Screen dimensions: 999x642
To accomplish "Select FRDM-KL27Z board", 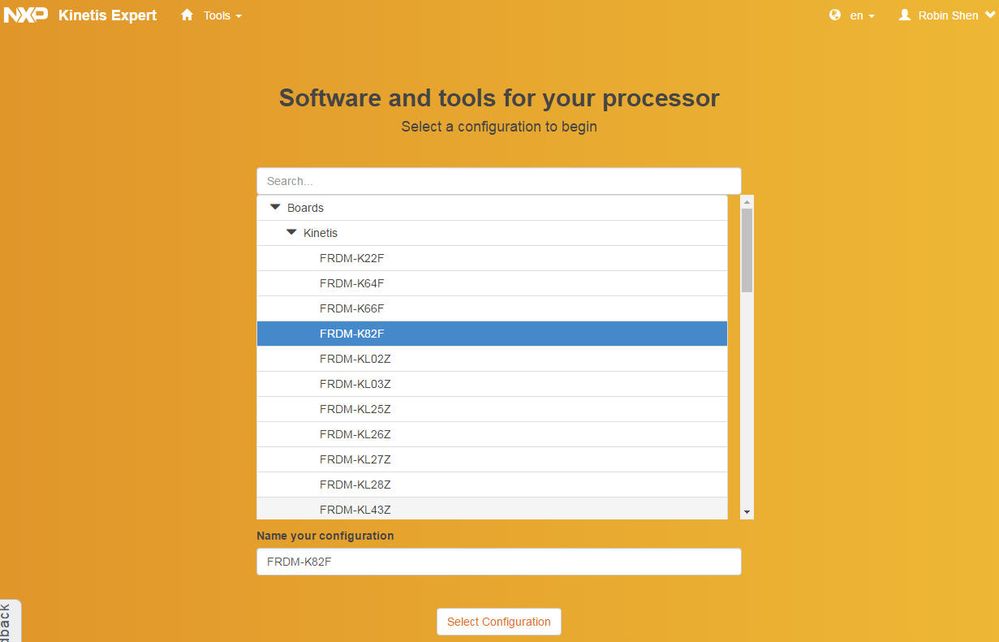I will [492, 459].
